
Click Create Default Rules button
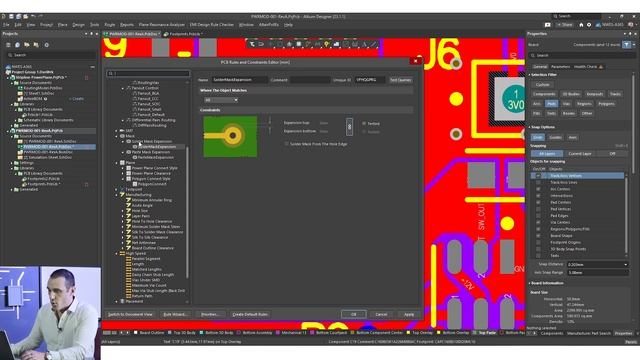point(250,314)
